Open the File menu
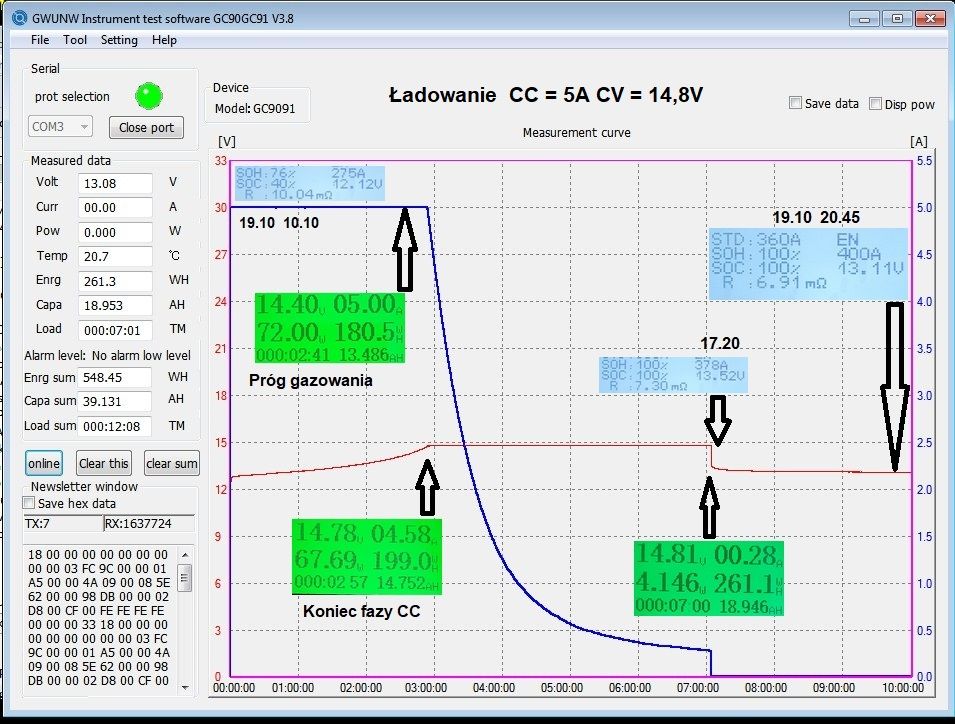 coord(40,40)
